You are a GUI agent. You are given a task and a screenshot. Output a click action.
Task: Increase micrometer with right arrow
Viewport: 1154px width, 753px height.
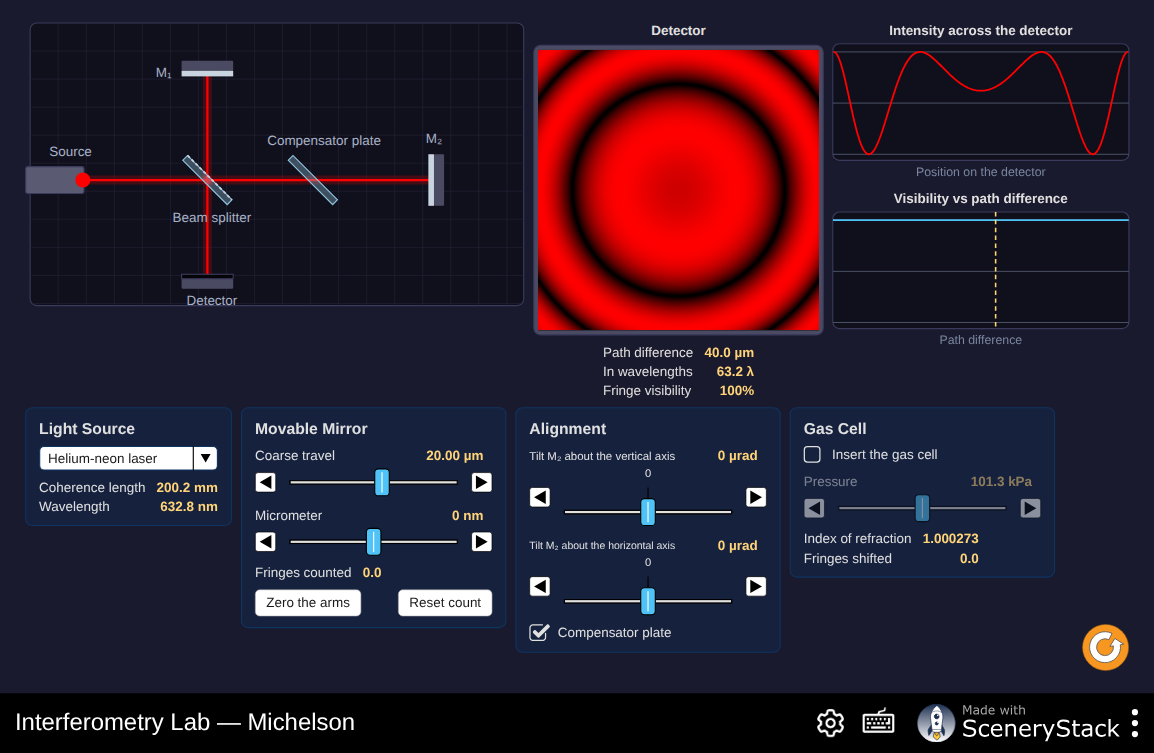(481, 542)
